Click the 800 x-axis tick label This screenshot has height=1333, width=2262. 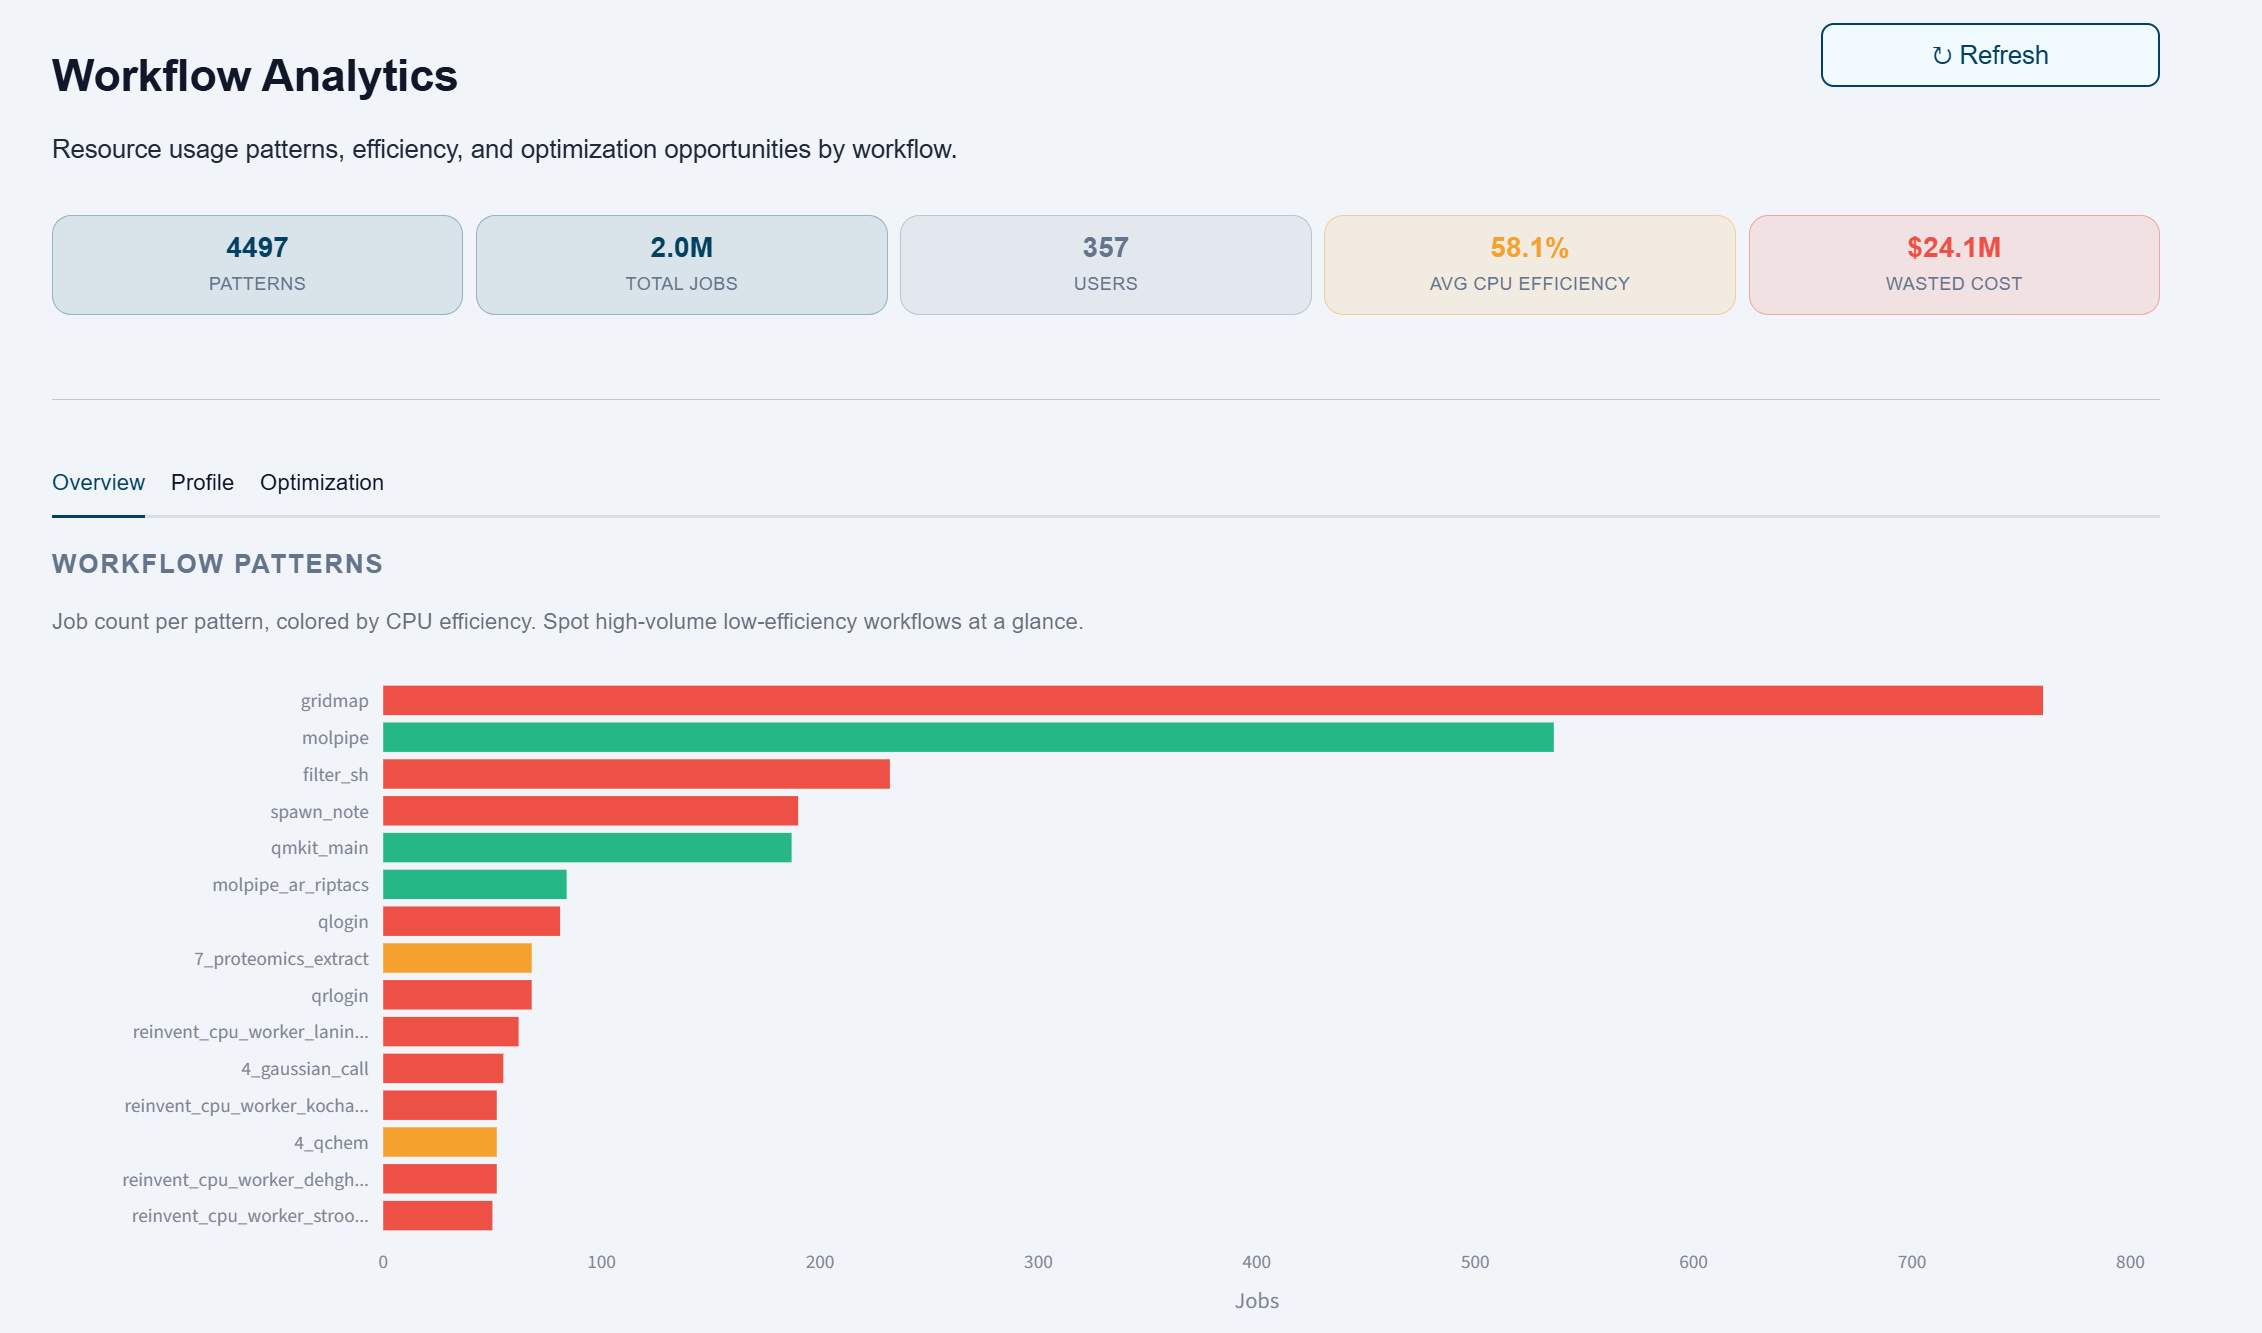(x=2130, y=1262)
